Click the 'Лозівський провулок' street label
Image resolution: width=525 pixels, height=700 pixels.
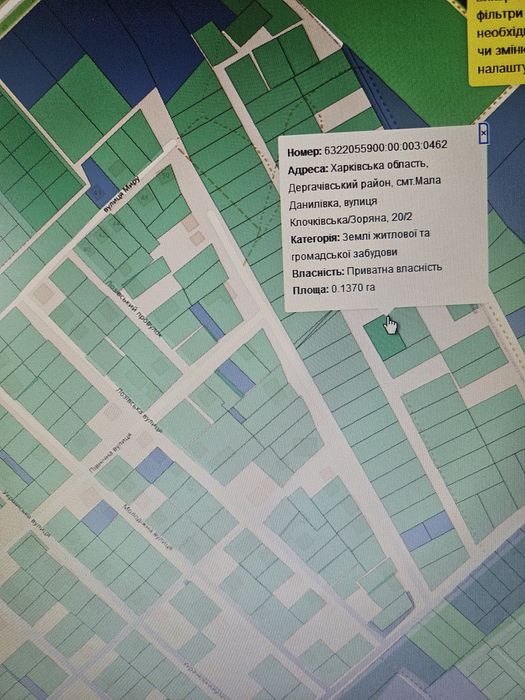click(134, 308)
